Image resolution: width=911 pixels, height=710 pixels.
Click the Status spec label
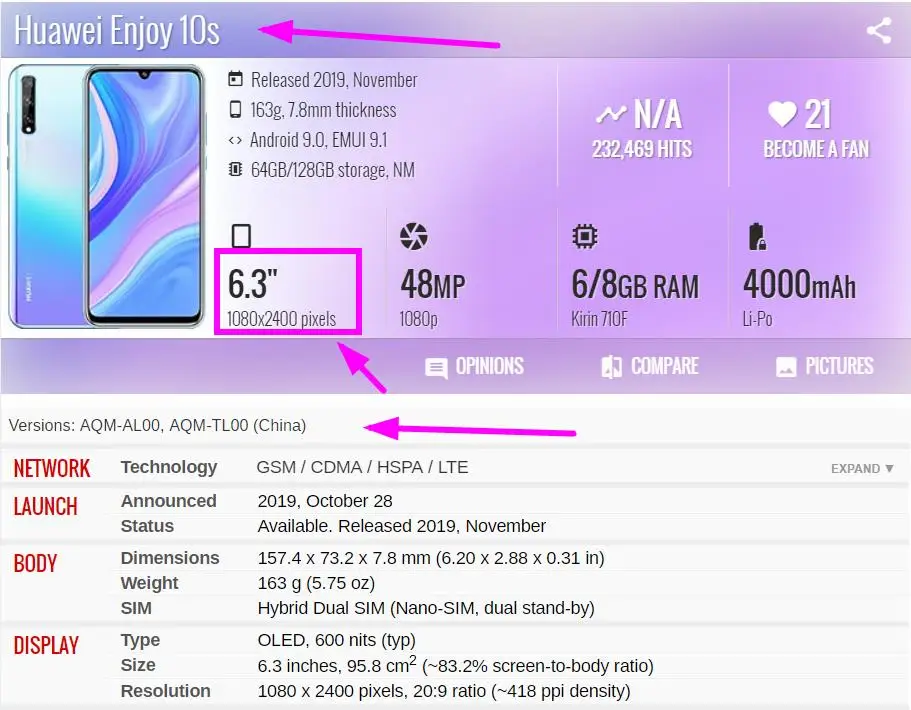[x=148, y=526]
